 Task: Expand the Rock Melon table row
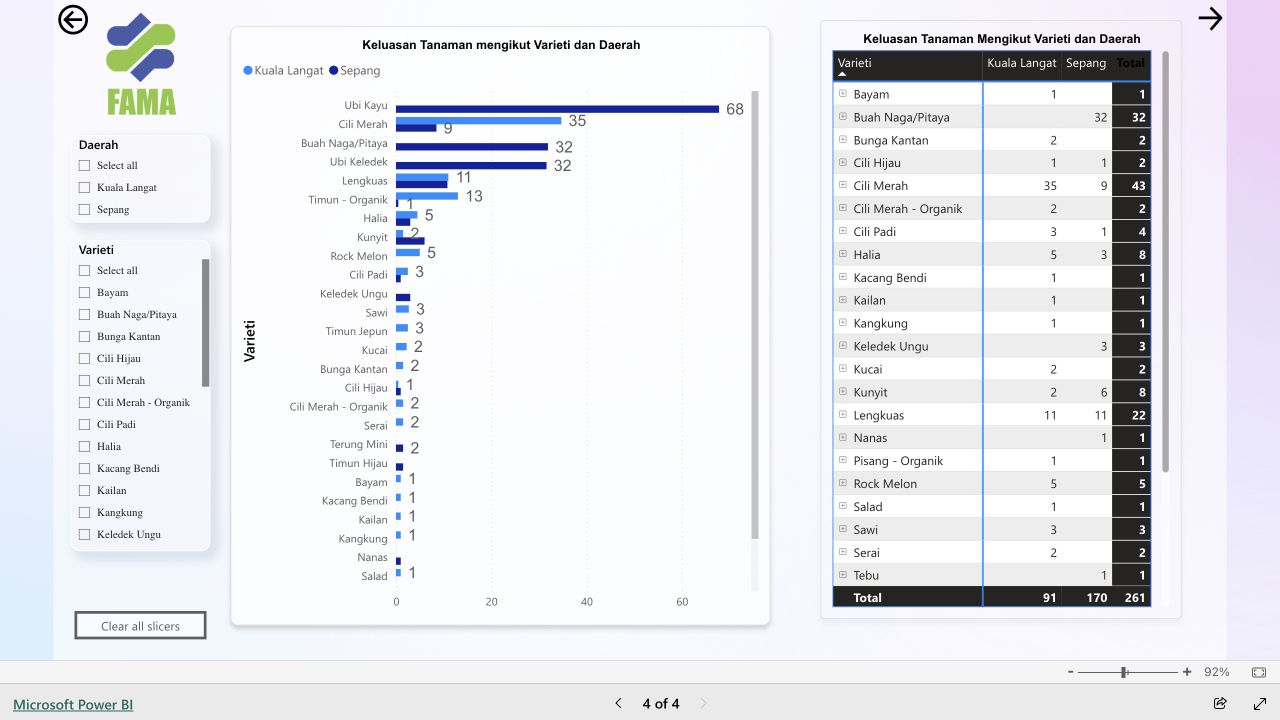coord(843,484)
